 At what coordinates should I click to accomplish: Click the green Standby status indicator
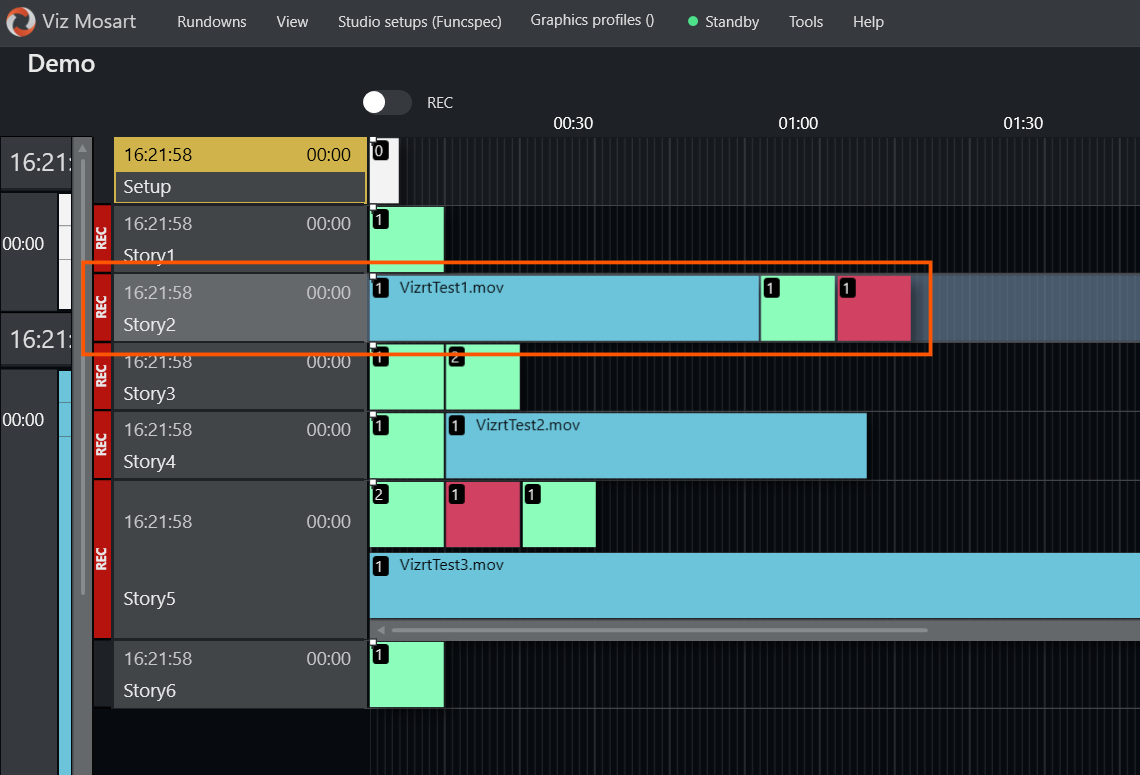[x=693, y=22]
